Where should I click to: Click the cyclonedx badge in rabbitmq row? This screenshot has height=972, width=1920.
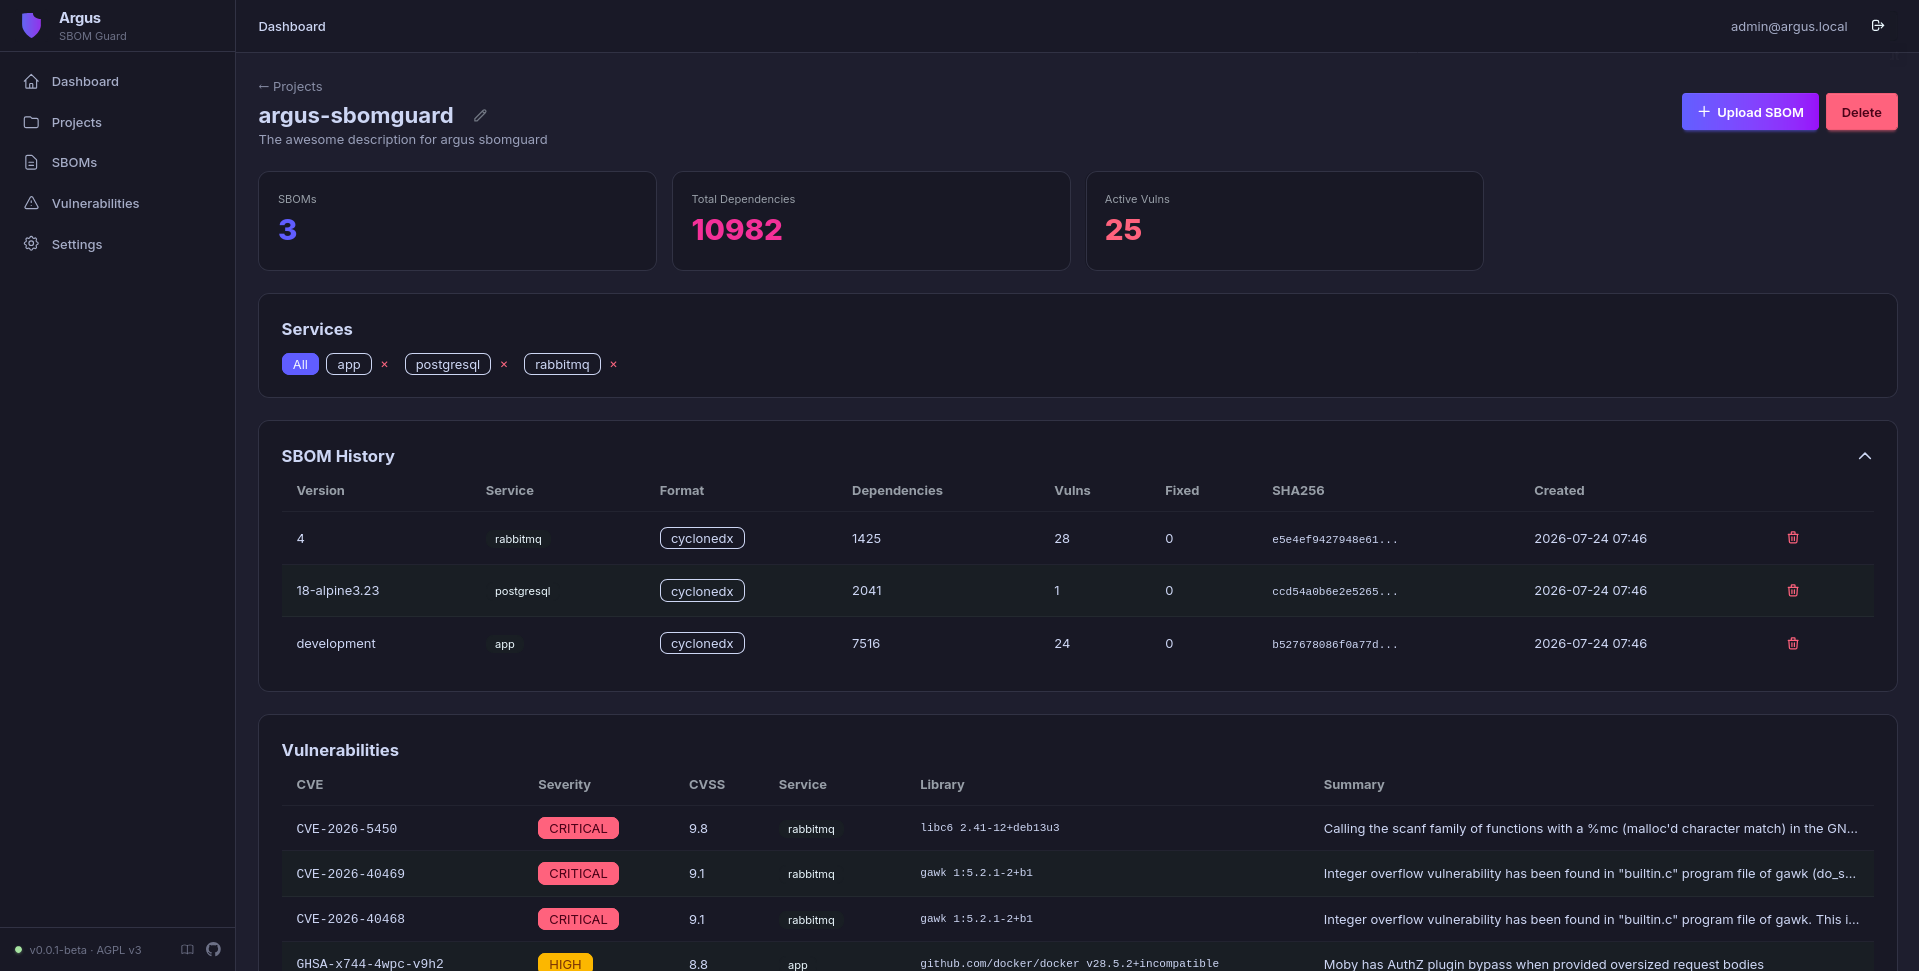702,539
